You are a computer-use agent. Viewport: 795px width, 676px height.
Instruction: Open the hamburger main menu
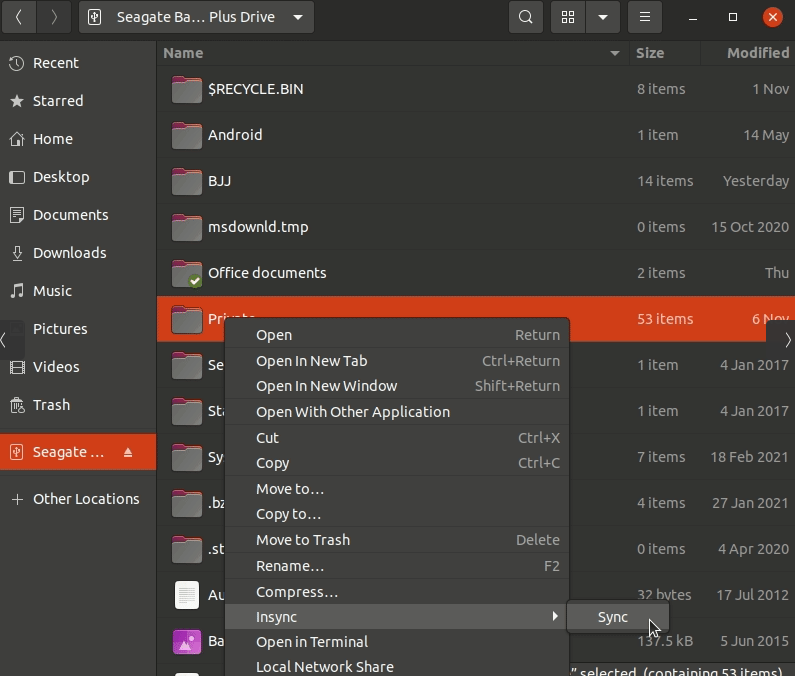coord(645,17)
